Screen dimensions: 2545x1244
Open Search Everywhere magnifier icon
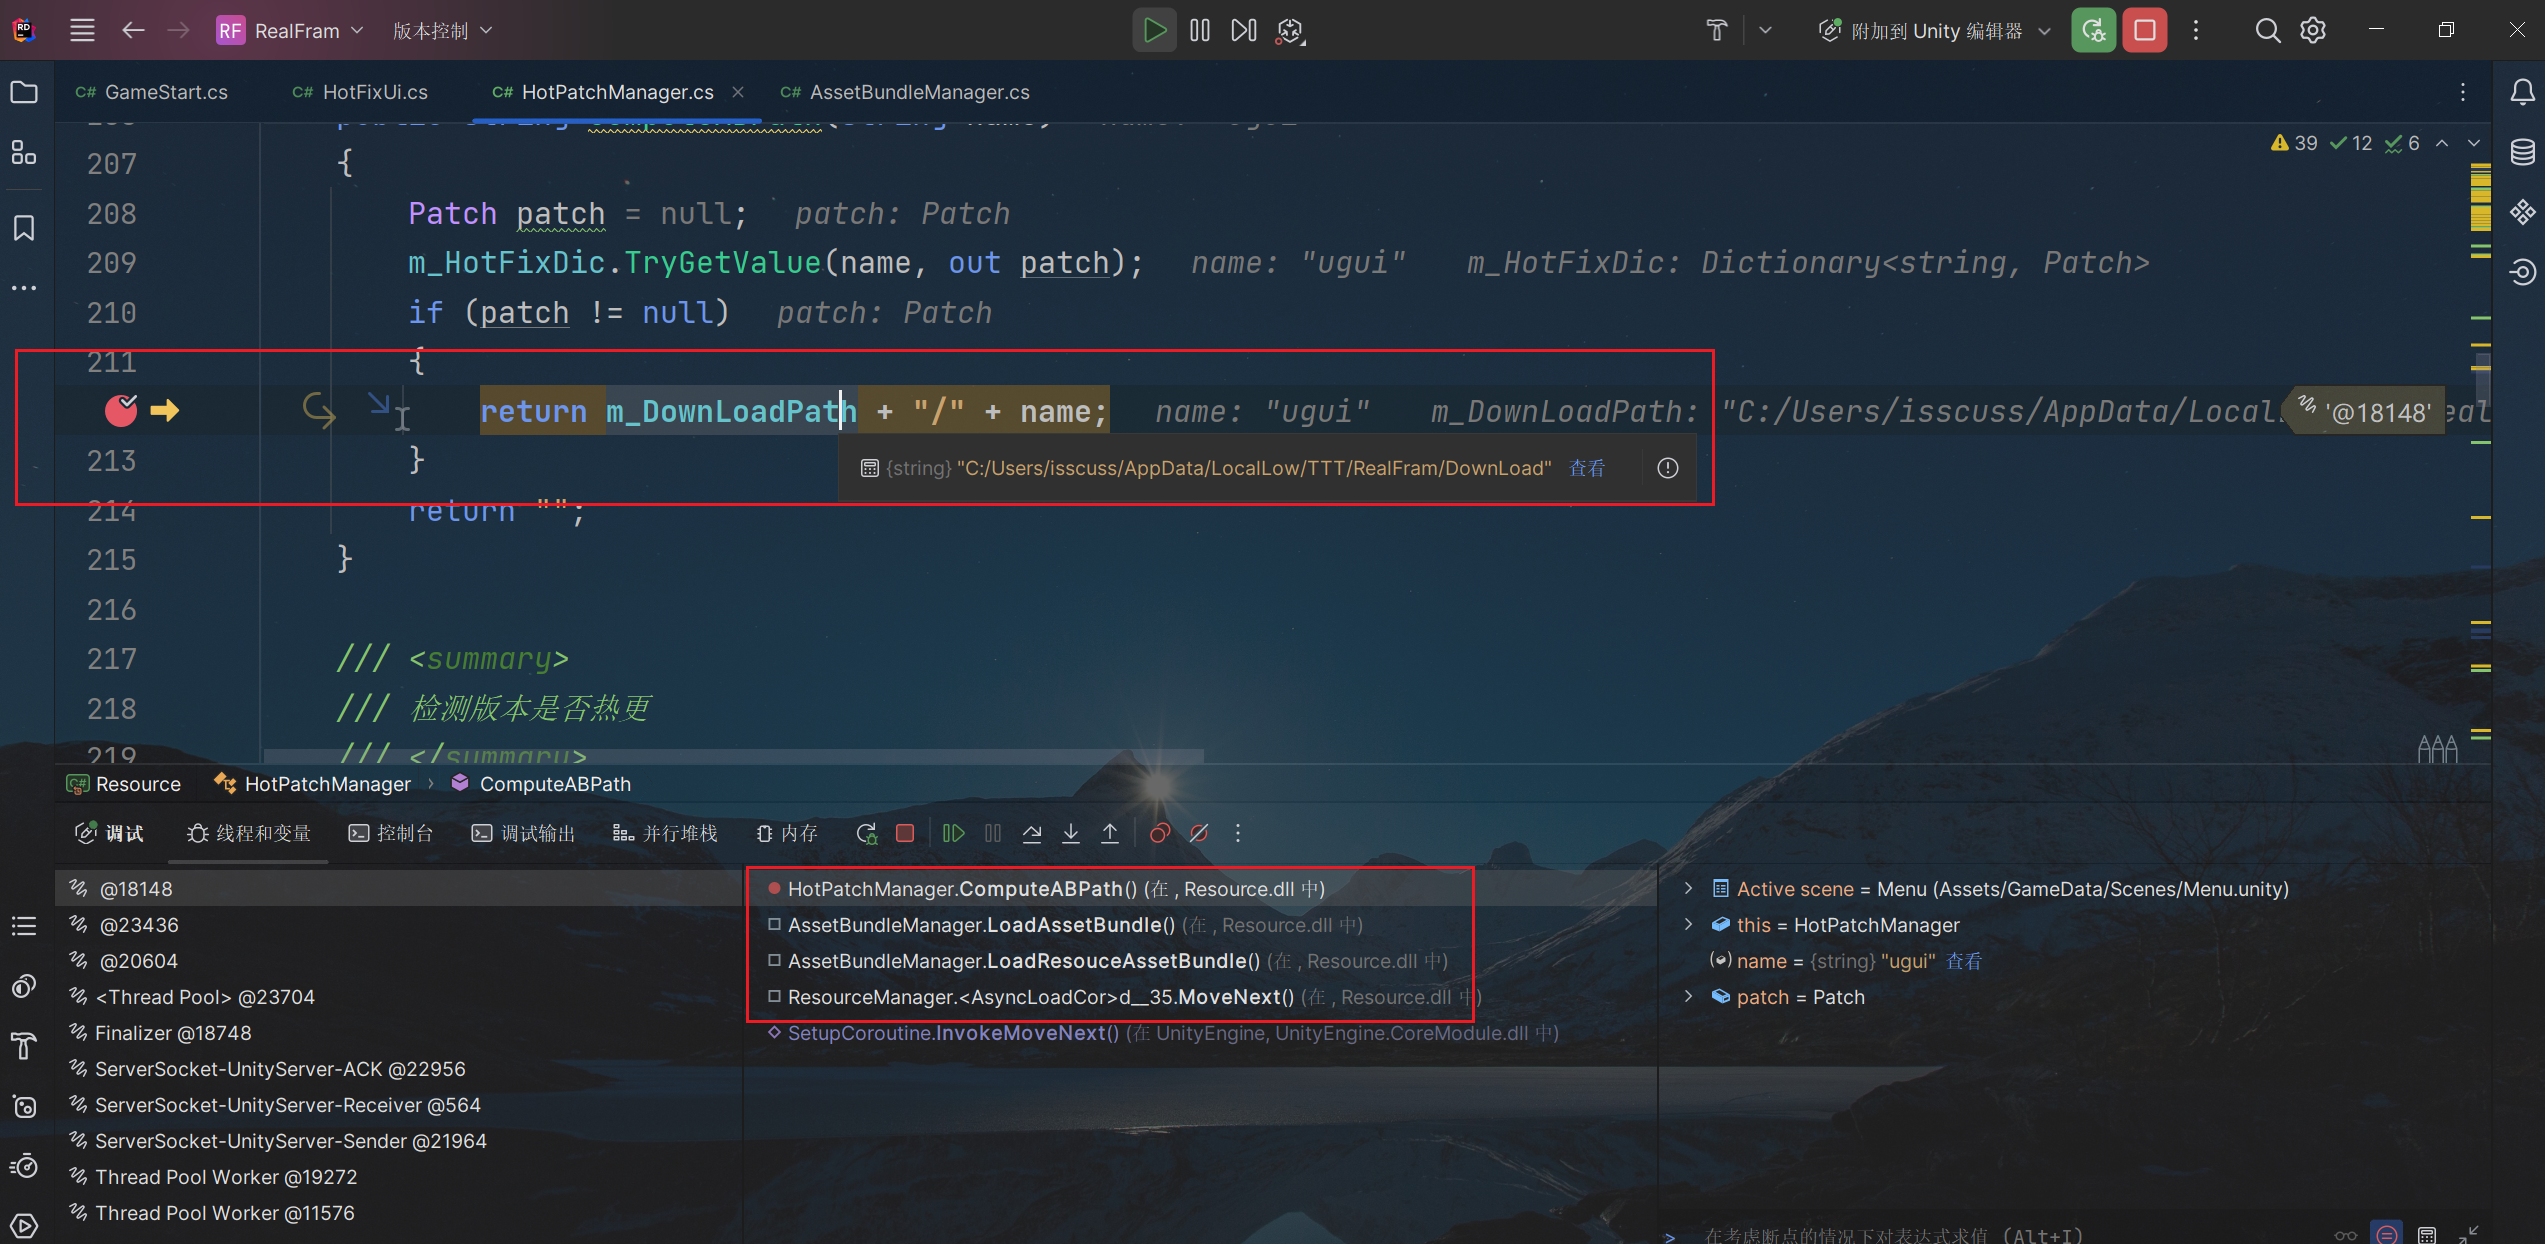click(x=2267, y=31)
